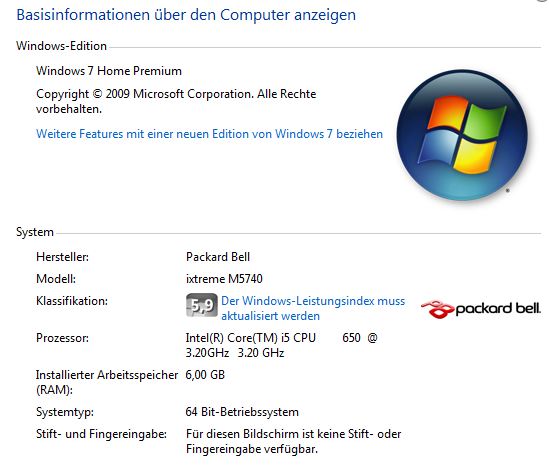Image resolution: width=549 pixels, height=469 pixels.
Task: Click the 'Klassifikation:' label
Action: point(72,301)
